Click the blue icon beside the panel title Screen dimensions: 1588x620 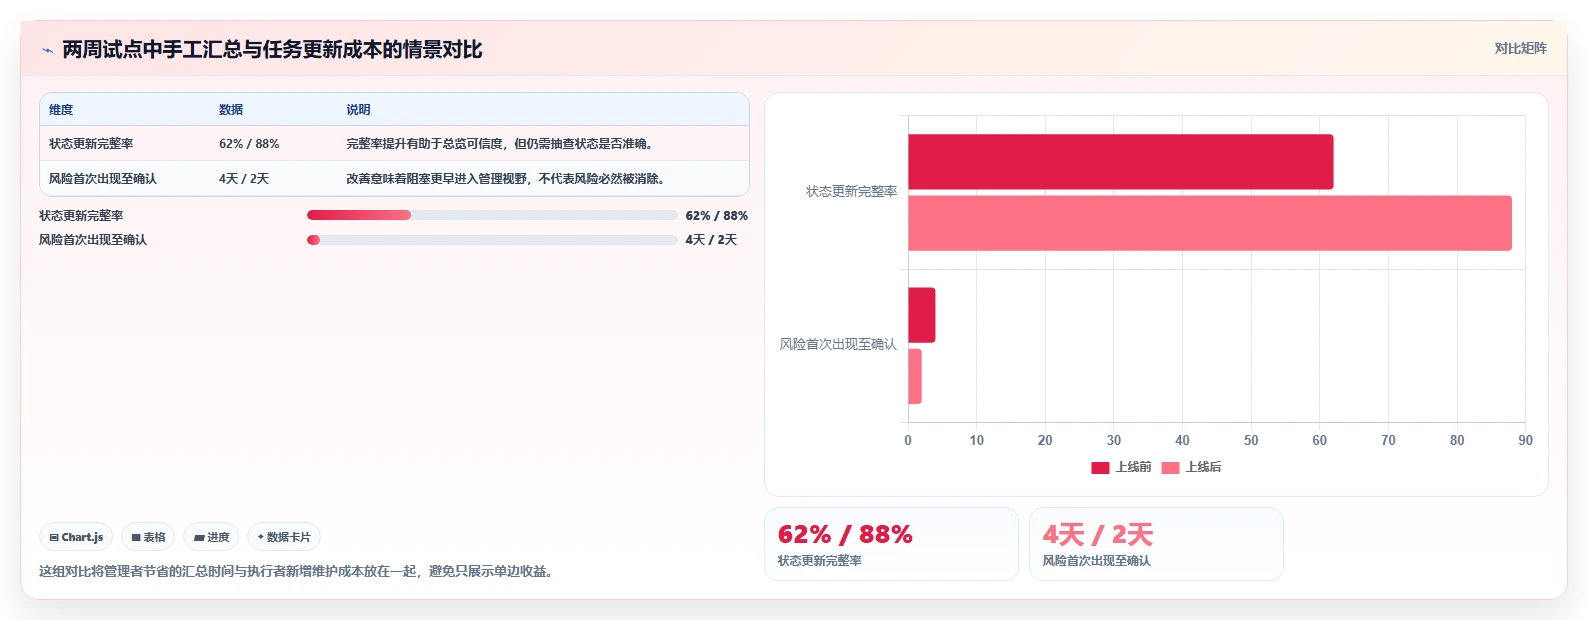(47, 50)
